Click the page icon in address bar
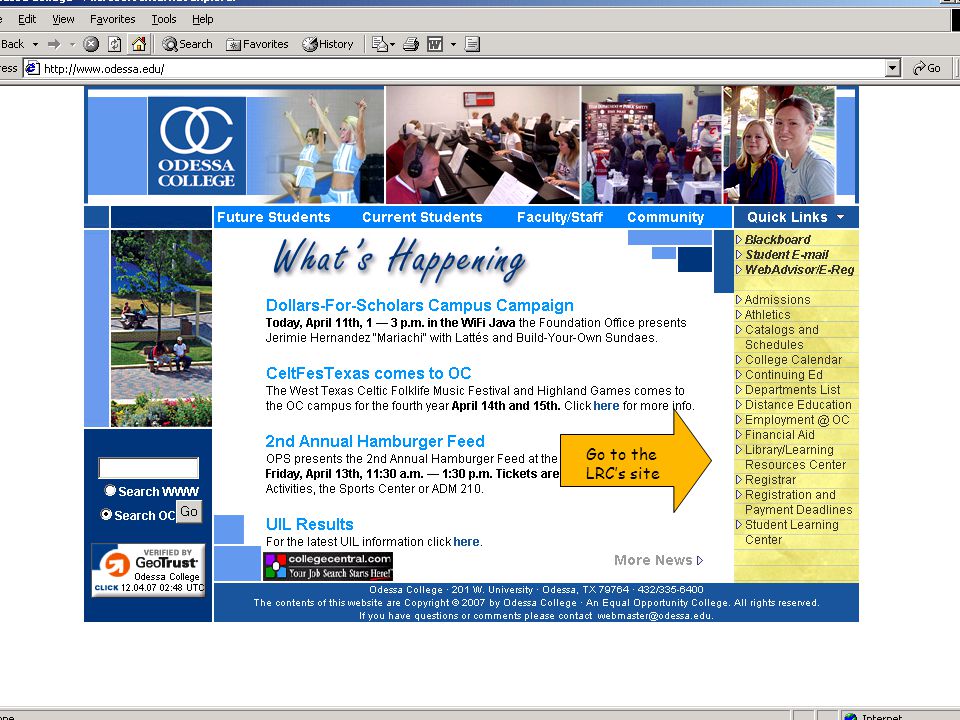The width and height of the screenshot is (960, 720). 32,69
